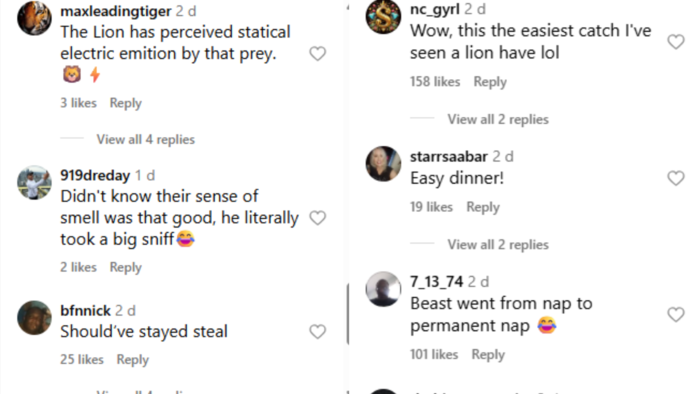Reply to bfnnick's 'Should've stayed steal' comment
The image size is (700, 394).
point(133,360)
